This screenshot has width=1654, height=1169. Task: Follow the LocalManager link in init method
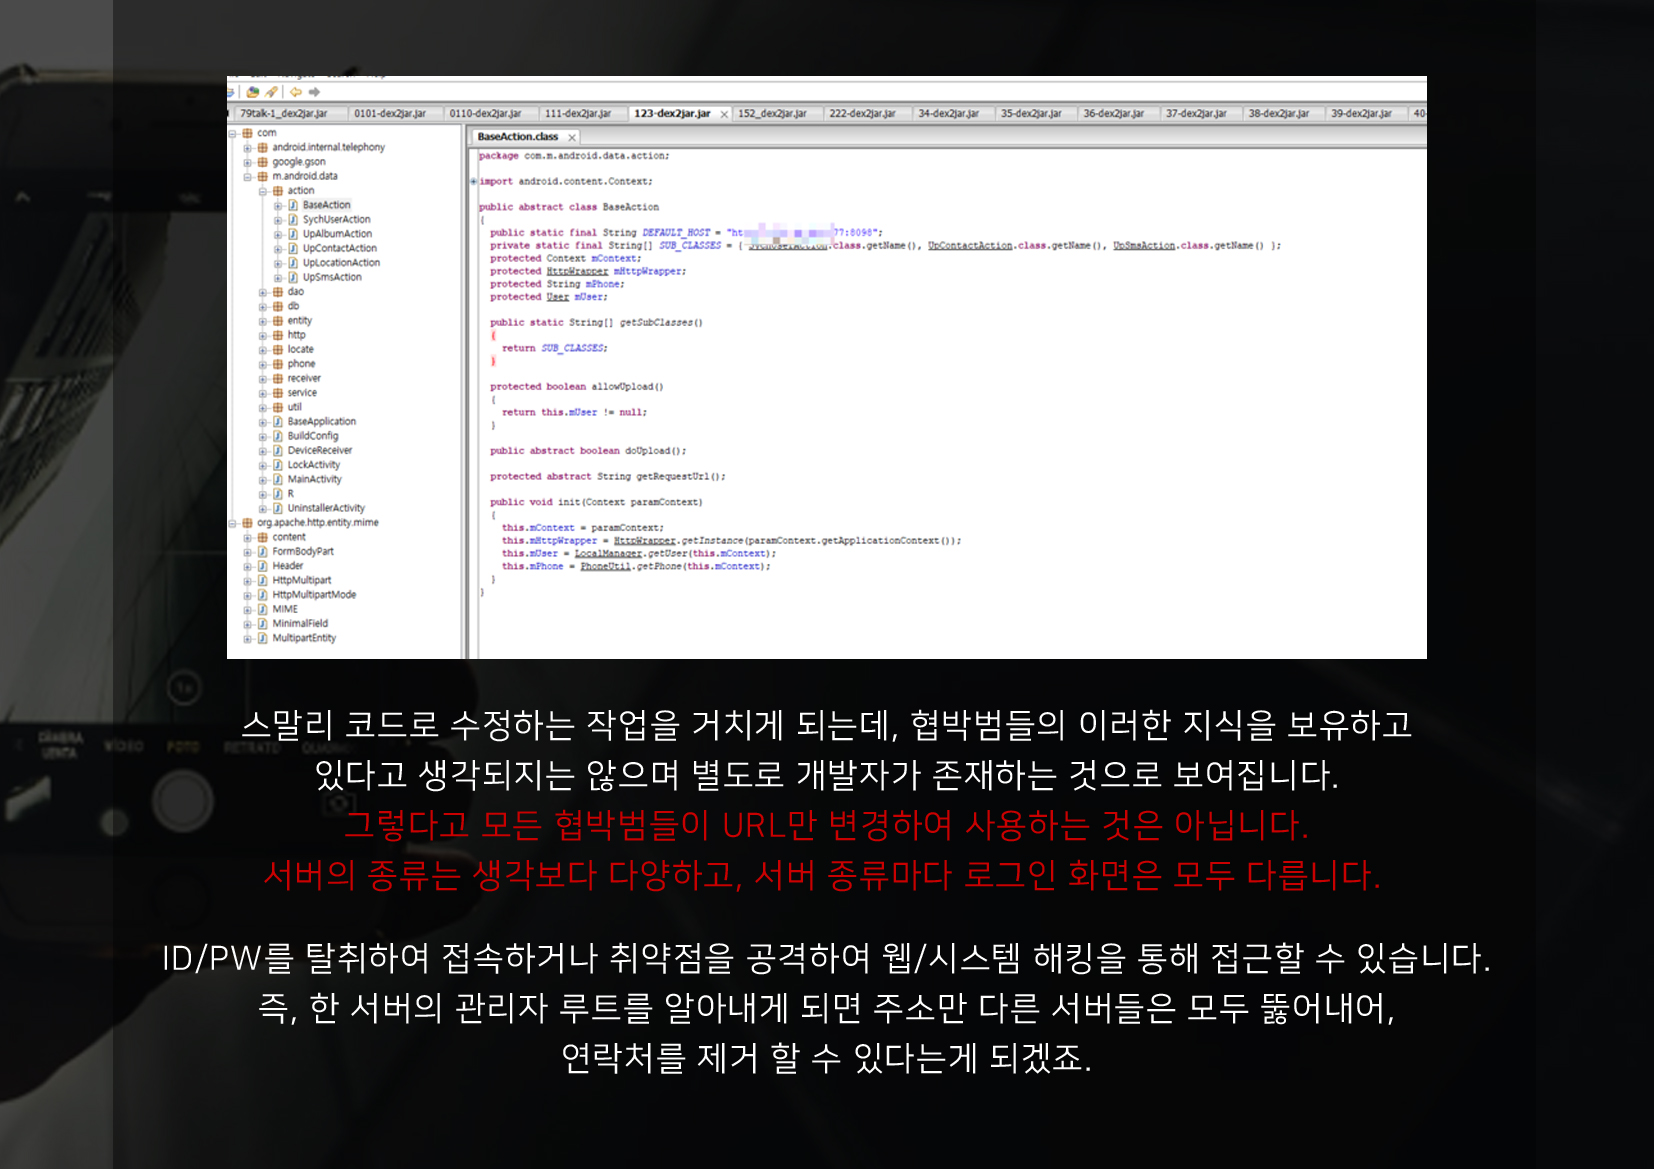[x=608, y=553]
